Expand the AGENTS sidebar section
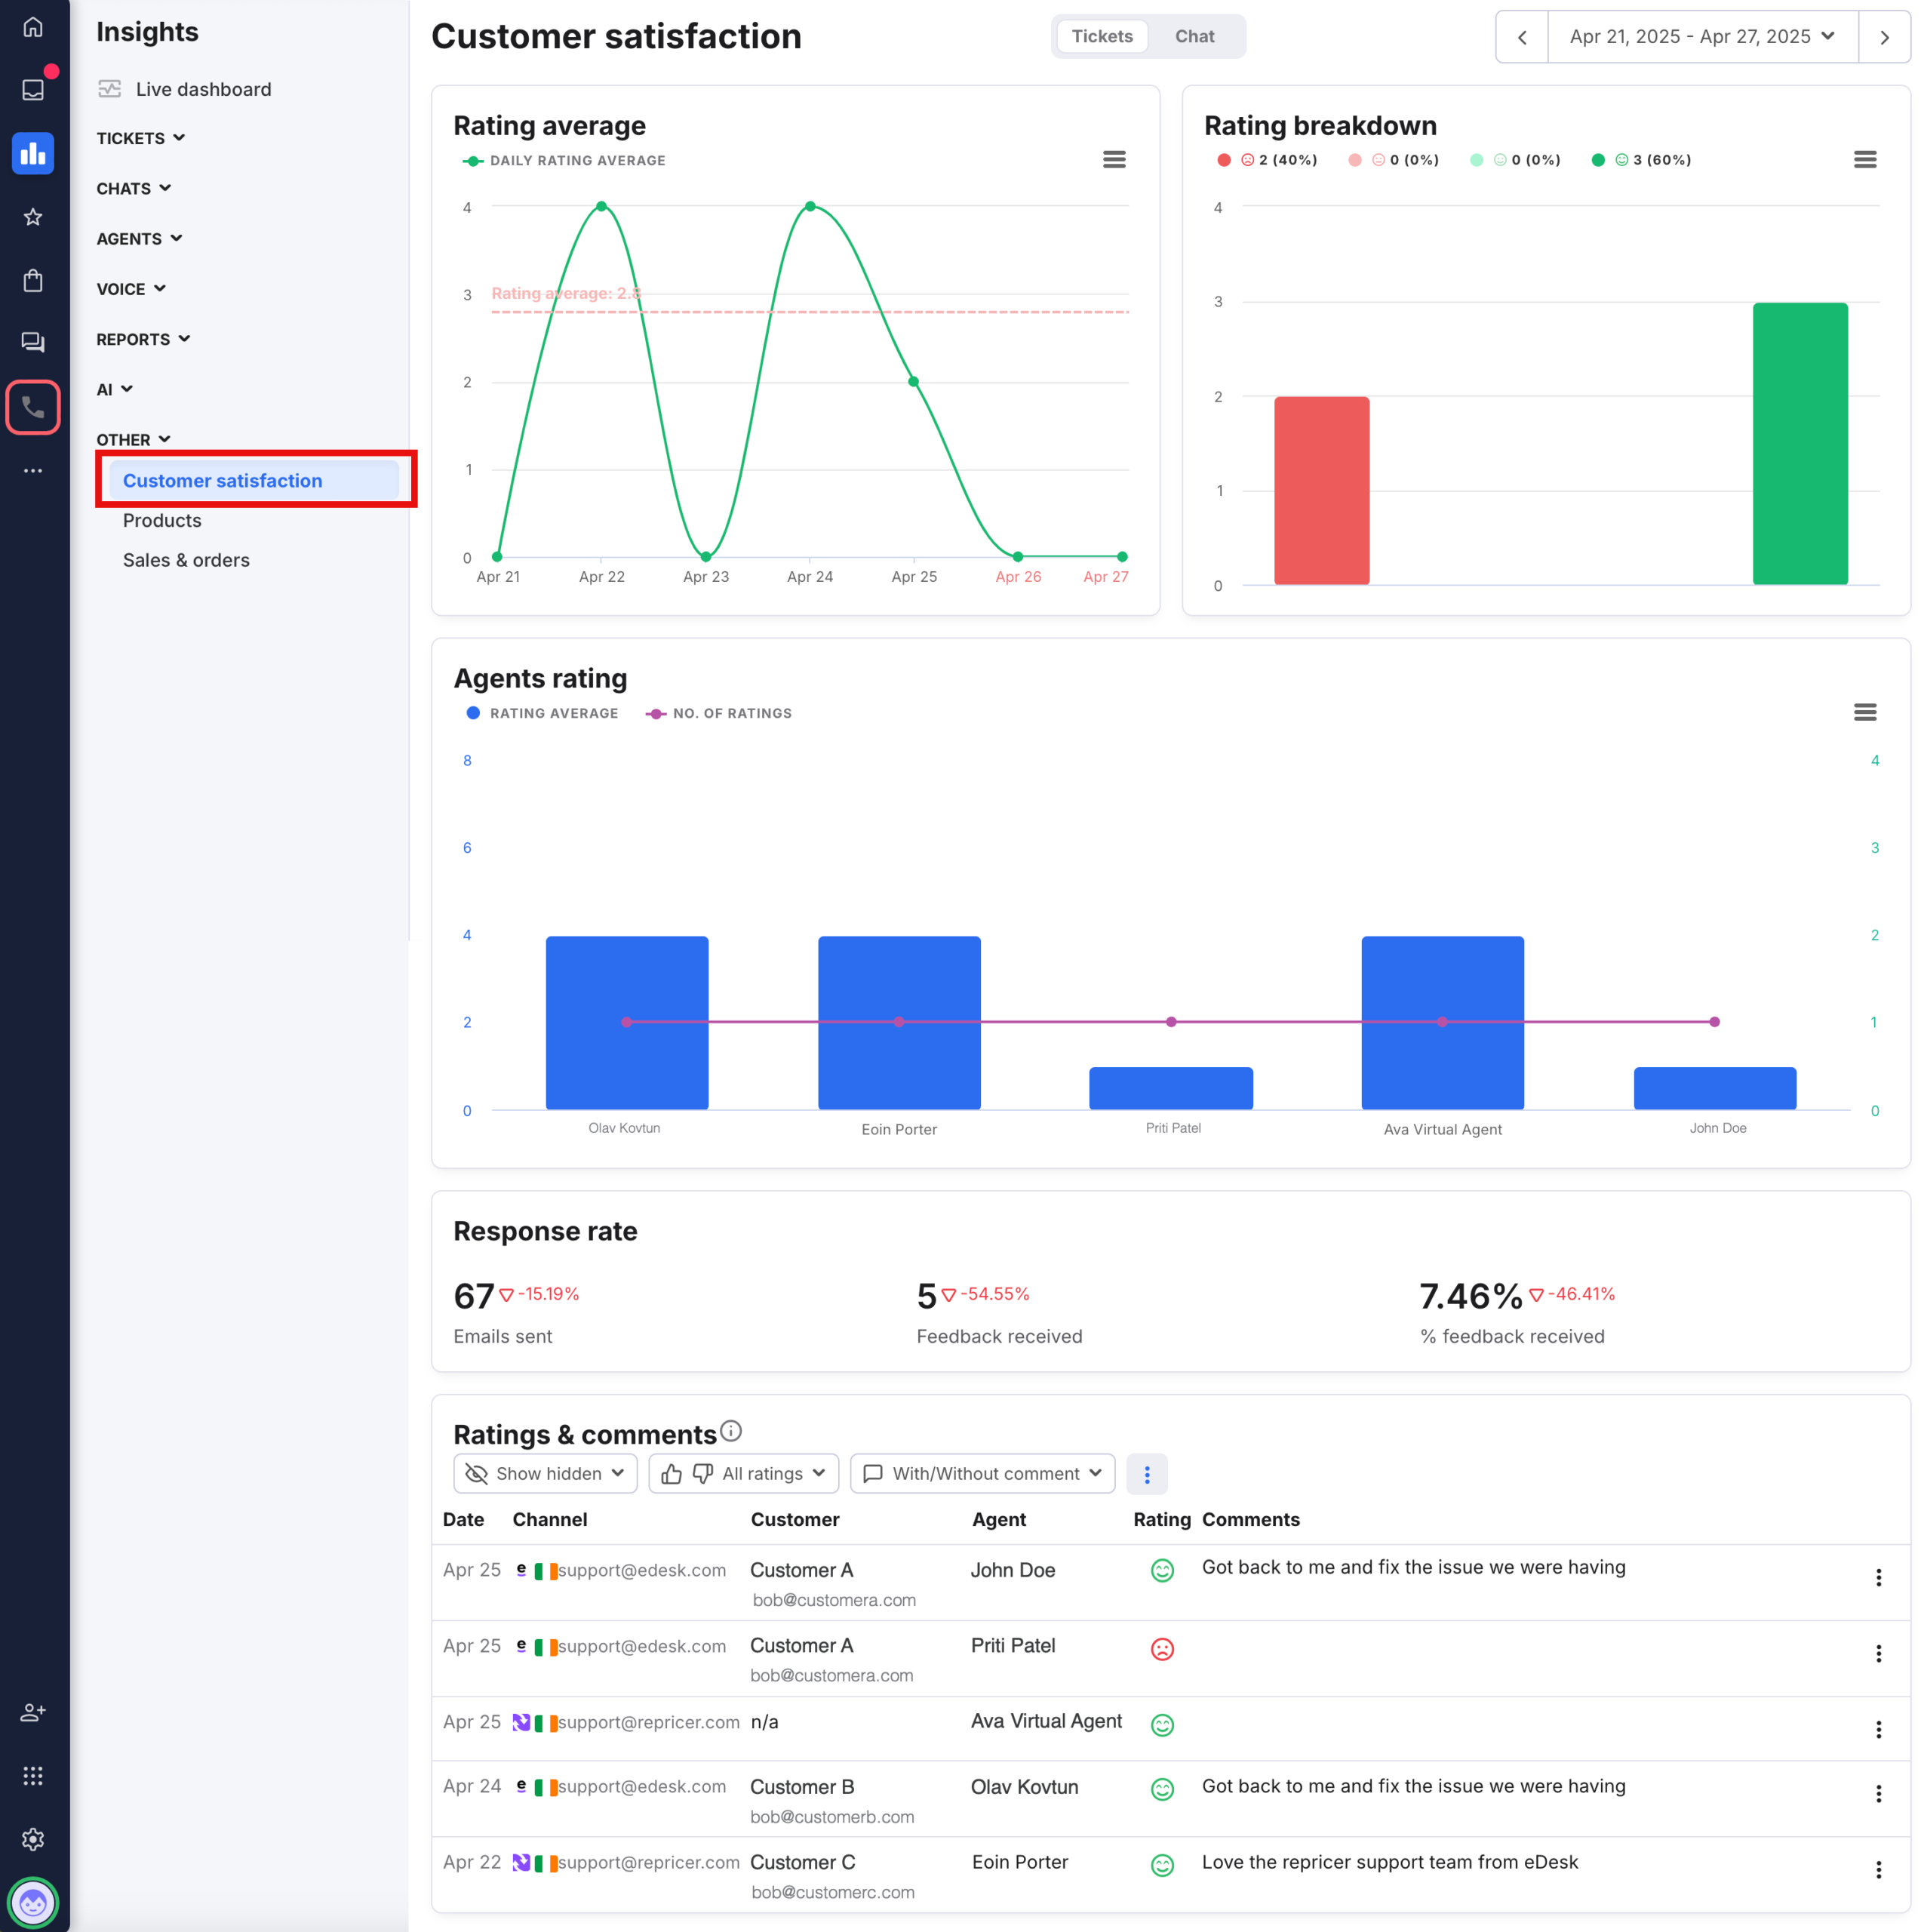Screen dimensions: 1921x1932 [140, 238]
